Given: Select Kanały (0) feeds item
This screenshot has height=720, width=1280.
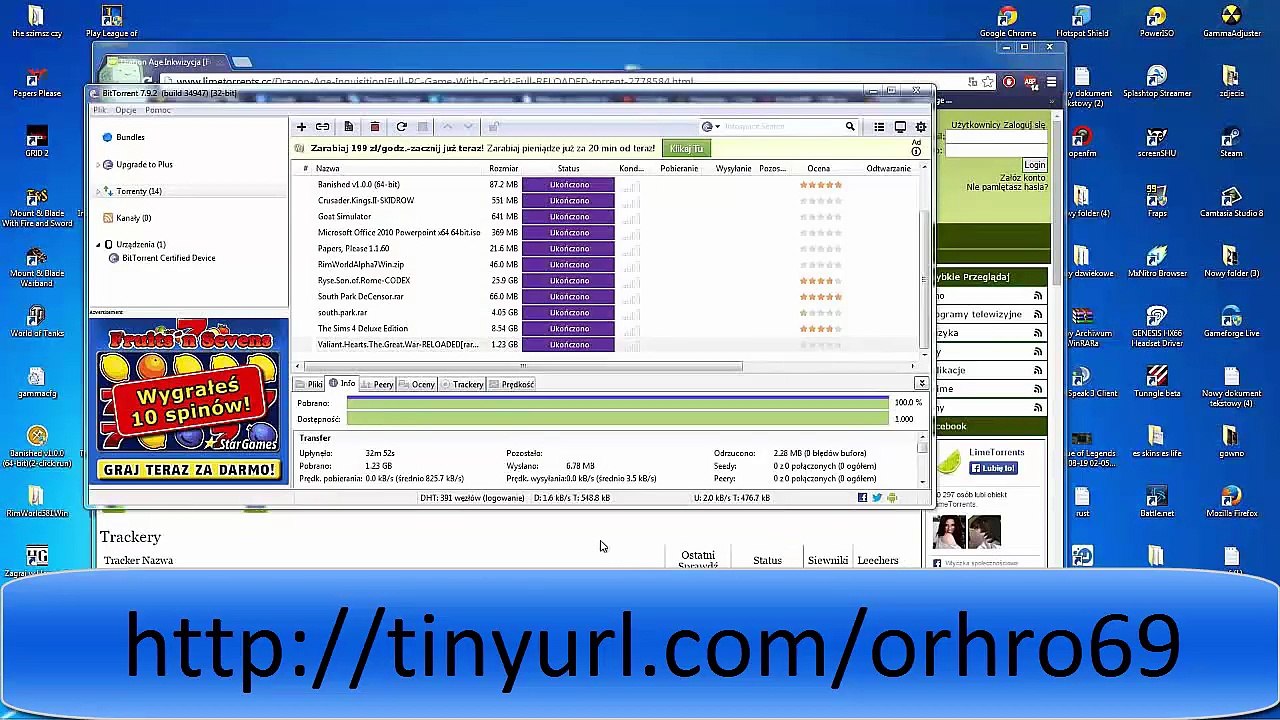Looking at the screenshot, I should (x=133, y=218).
